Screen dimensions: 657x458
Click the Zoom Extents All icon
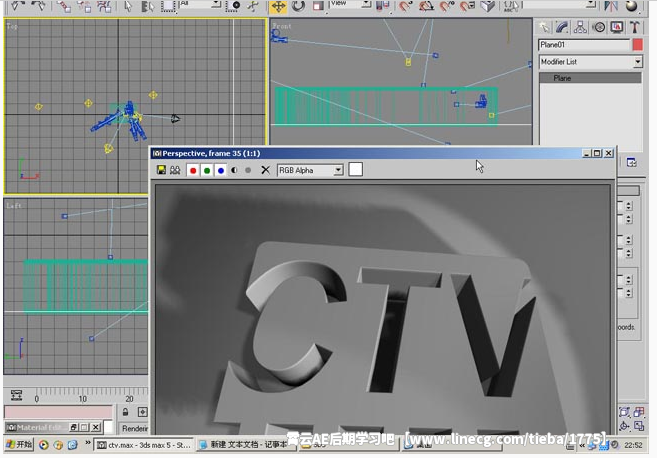point(639,412)
